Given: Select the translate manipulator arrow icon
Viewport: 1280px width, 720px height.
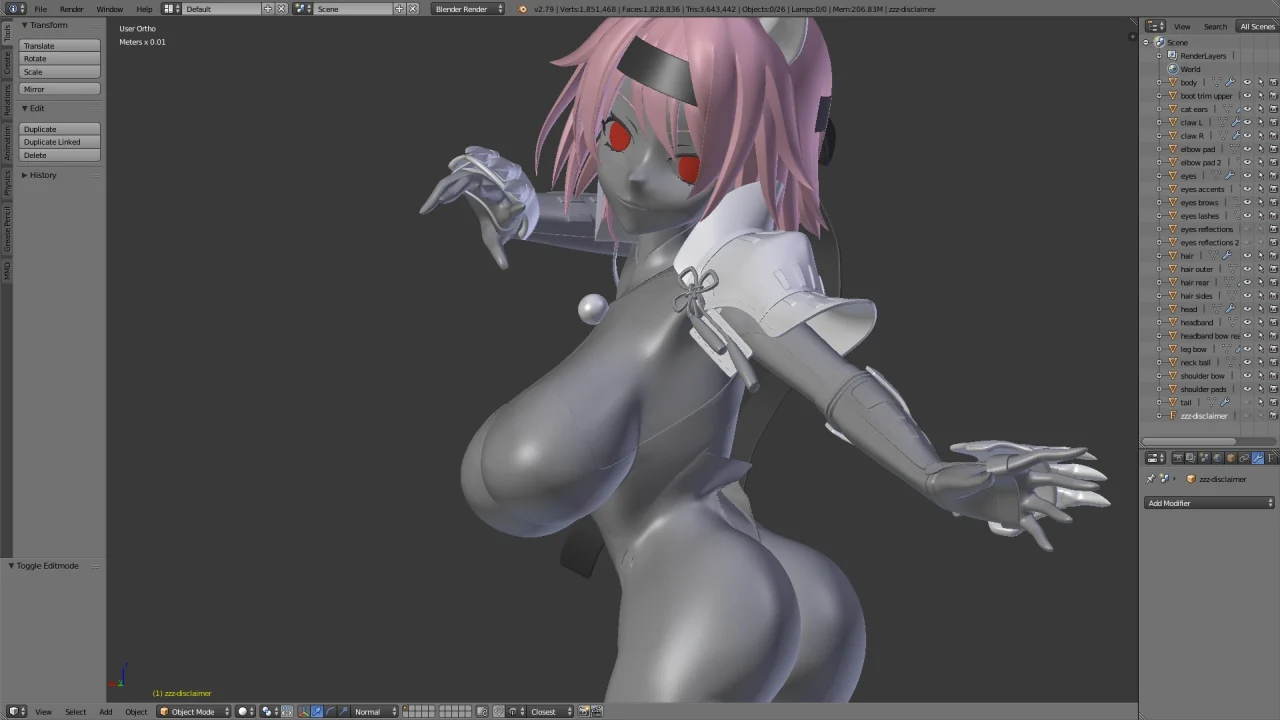Looking at the screenshot, I should (317, 712).
